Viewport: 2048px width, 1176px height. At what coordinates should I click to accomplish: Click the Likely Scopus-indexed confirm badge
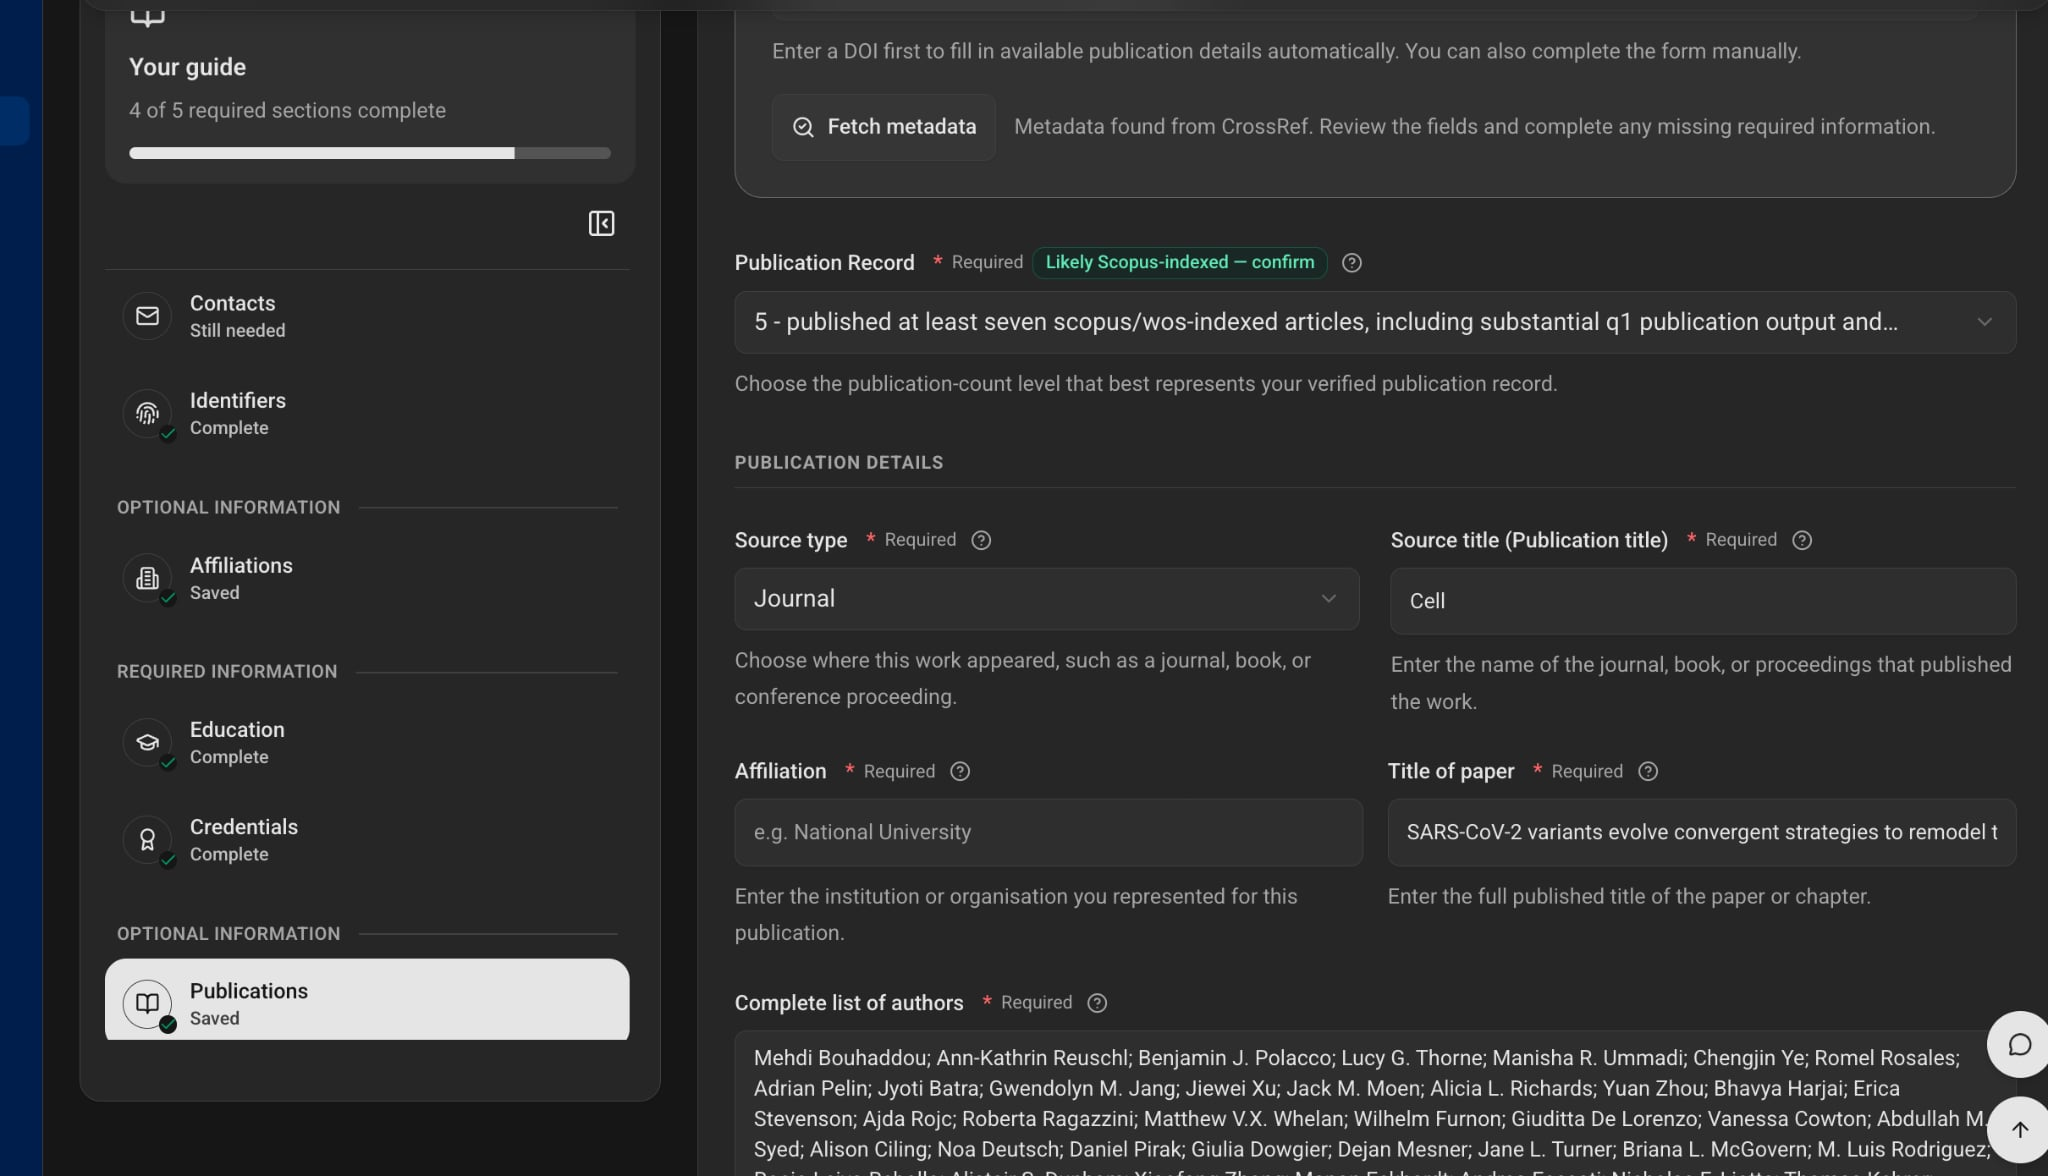1179,262
